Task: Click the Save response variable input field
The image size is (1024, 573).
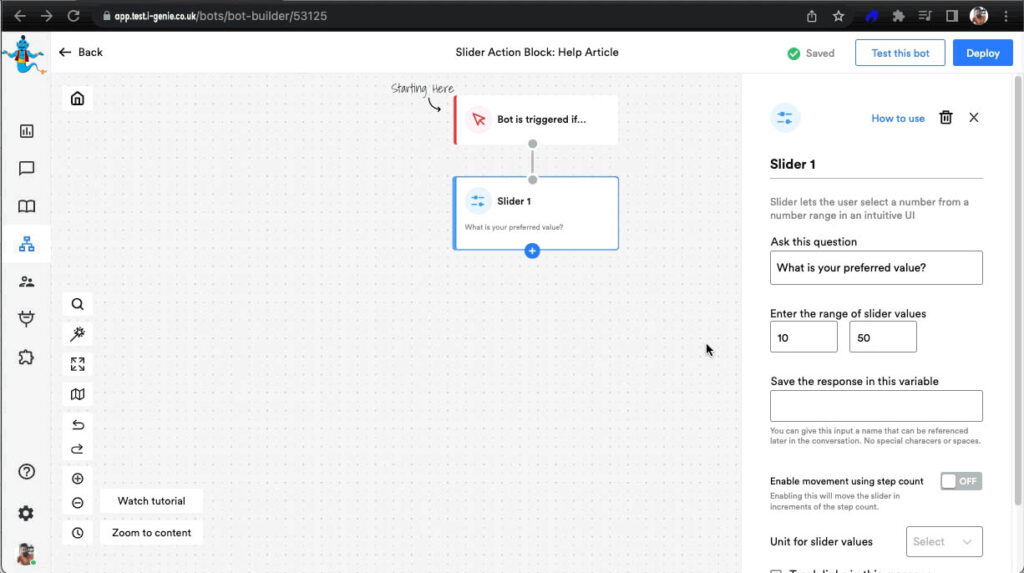Action: [875, 406]
